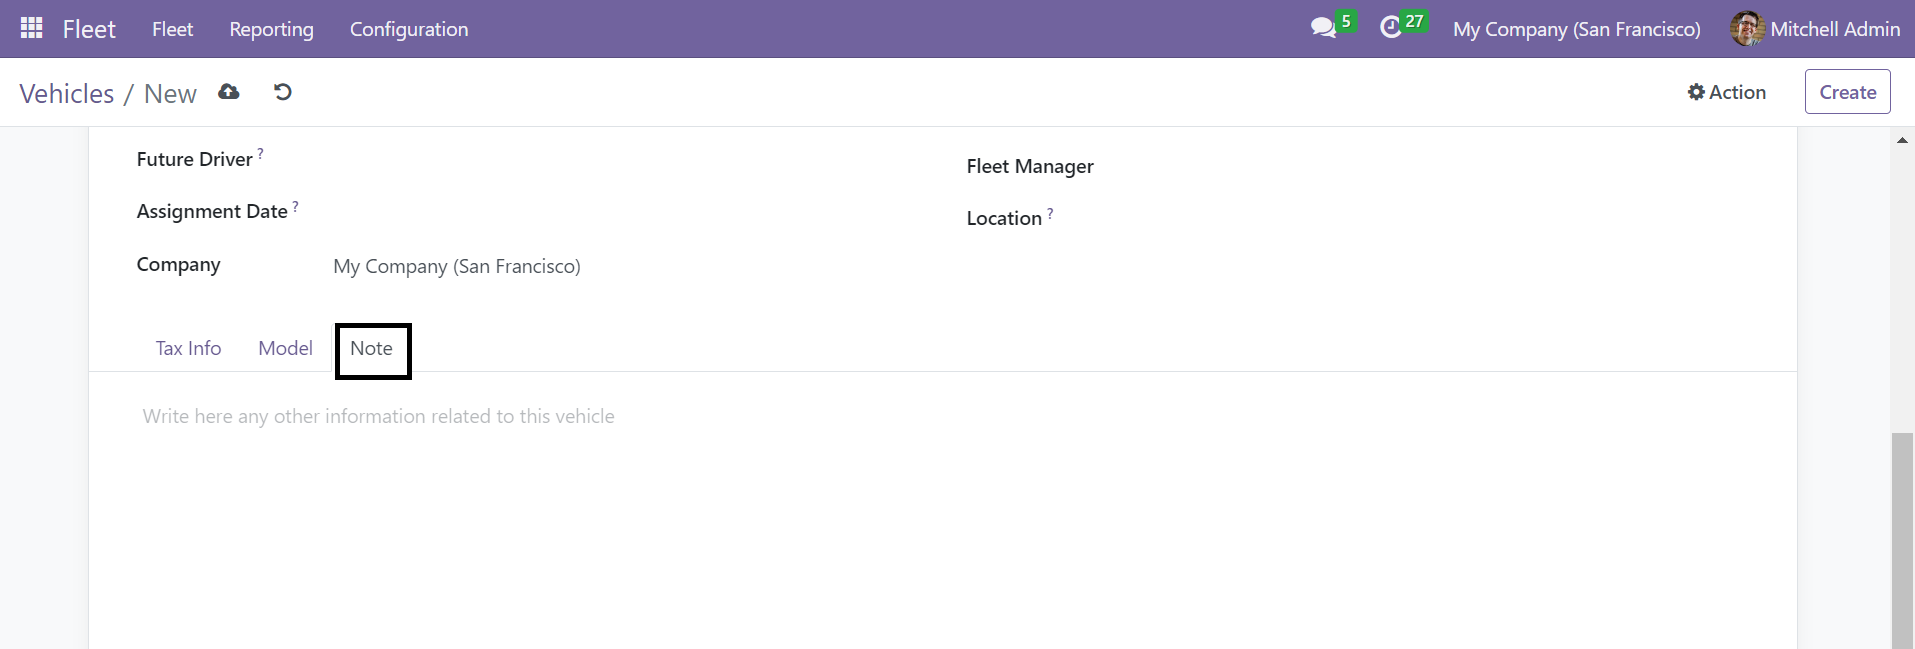Open the apps grid menu icon
This screenshot has height=649, width=1915.
[31, 28]
